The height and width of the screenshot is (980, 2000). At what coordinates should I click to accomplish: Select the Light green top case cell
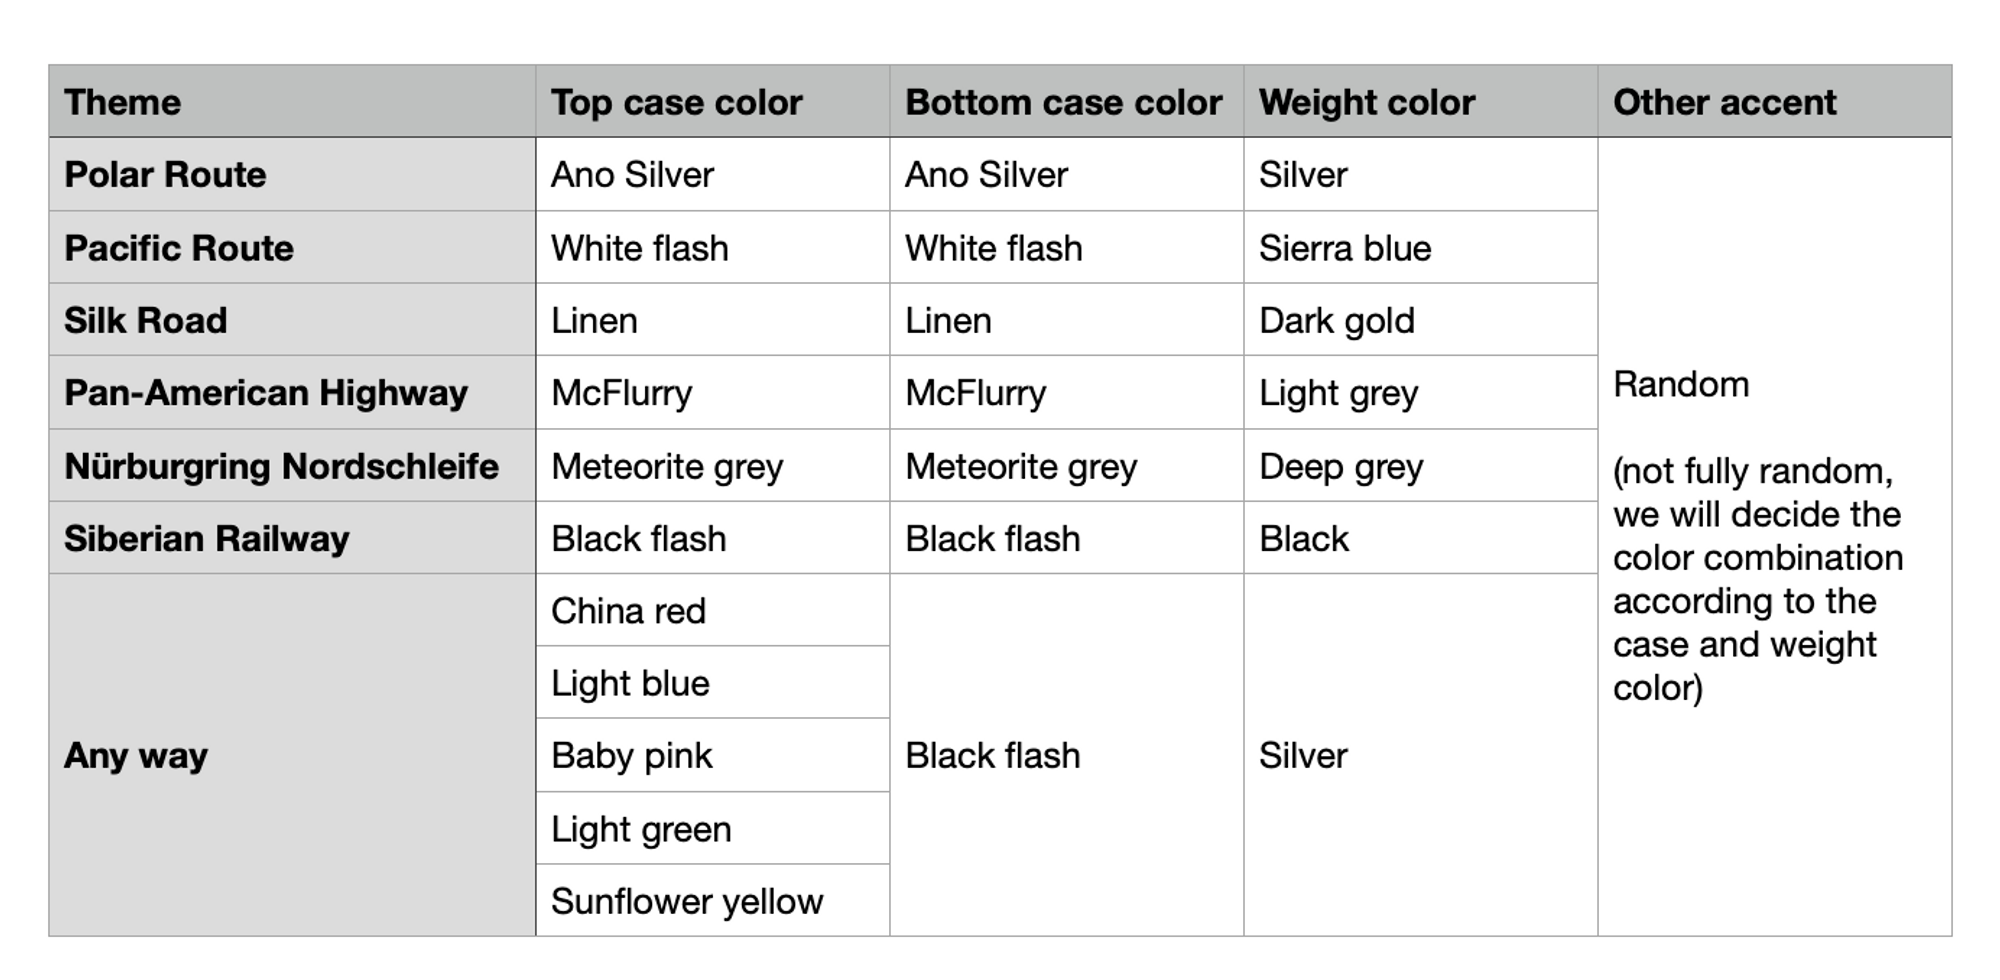click(x=641, y=829)
